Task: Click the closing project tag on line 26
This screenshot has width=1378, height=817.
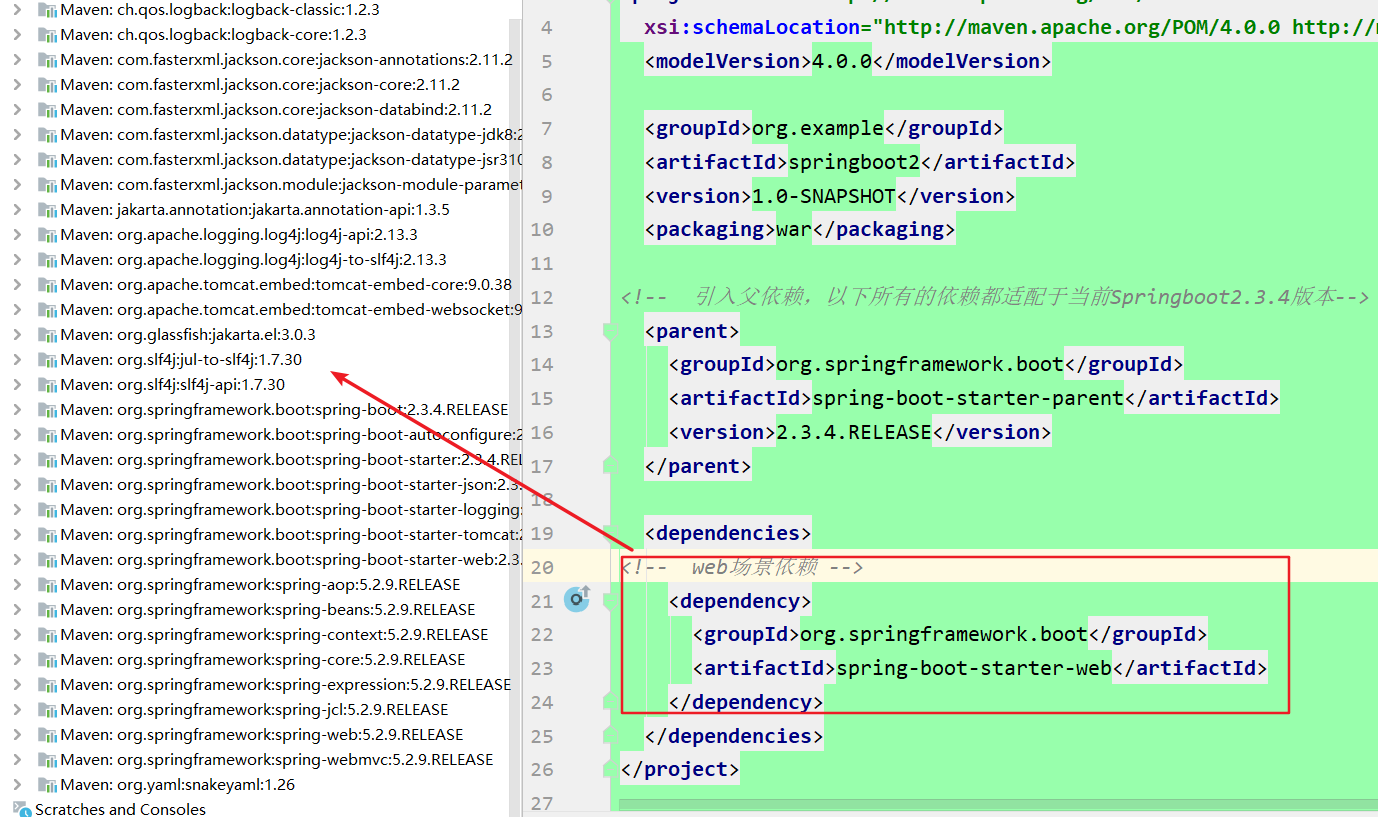Action: coord(679,769)
